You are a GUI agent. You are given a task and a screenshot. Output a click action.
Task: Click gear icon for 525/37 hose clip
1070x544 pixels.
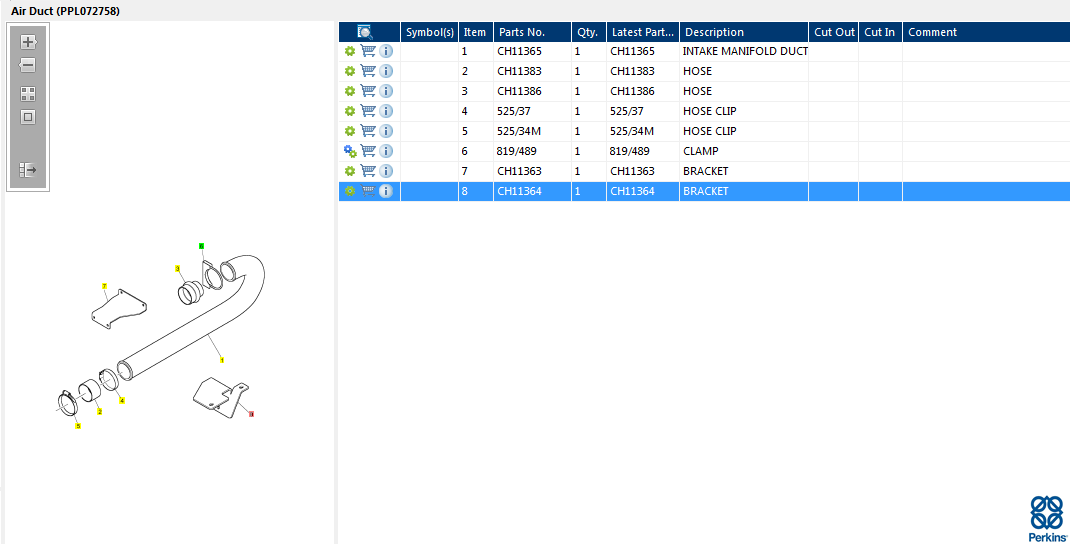(349, 111)
